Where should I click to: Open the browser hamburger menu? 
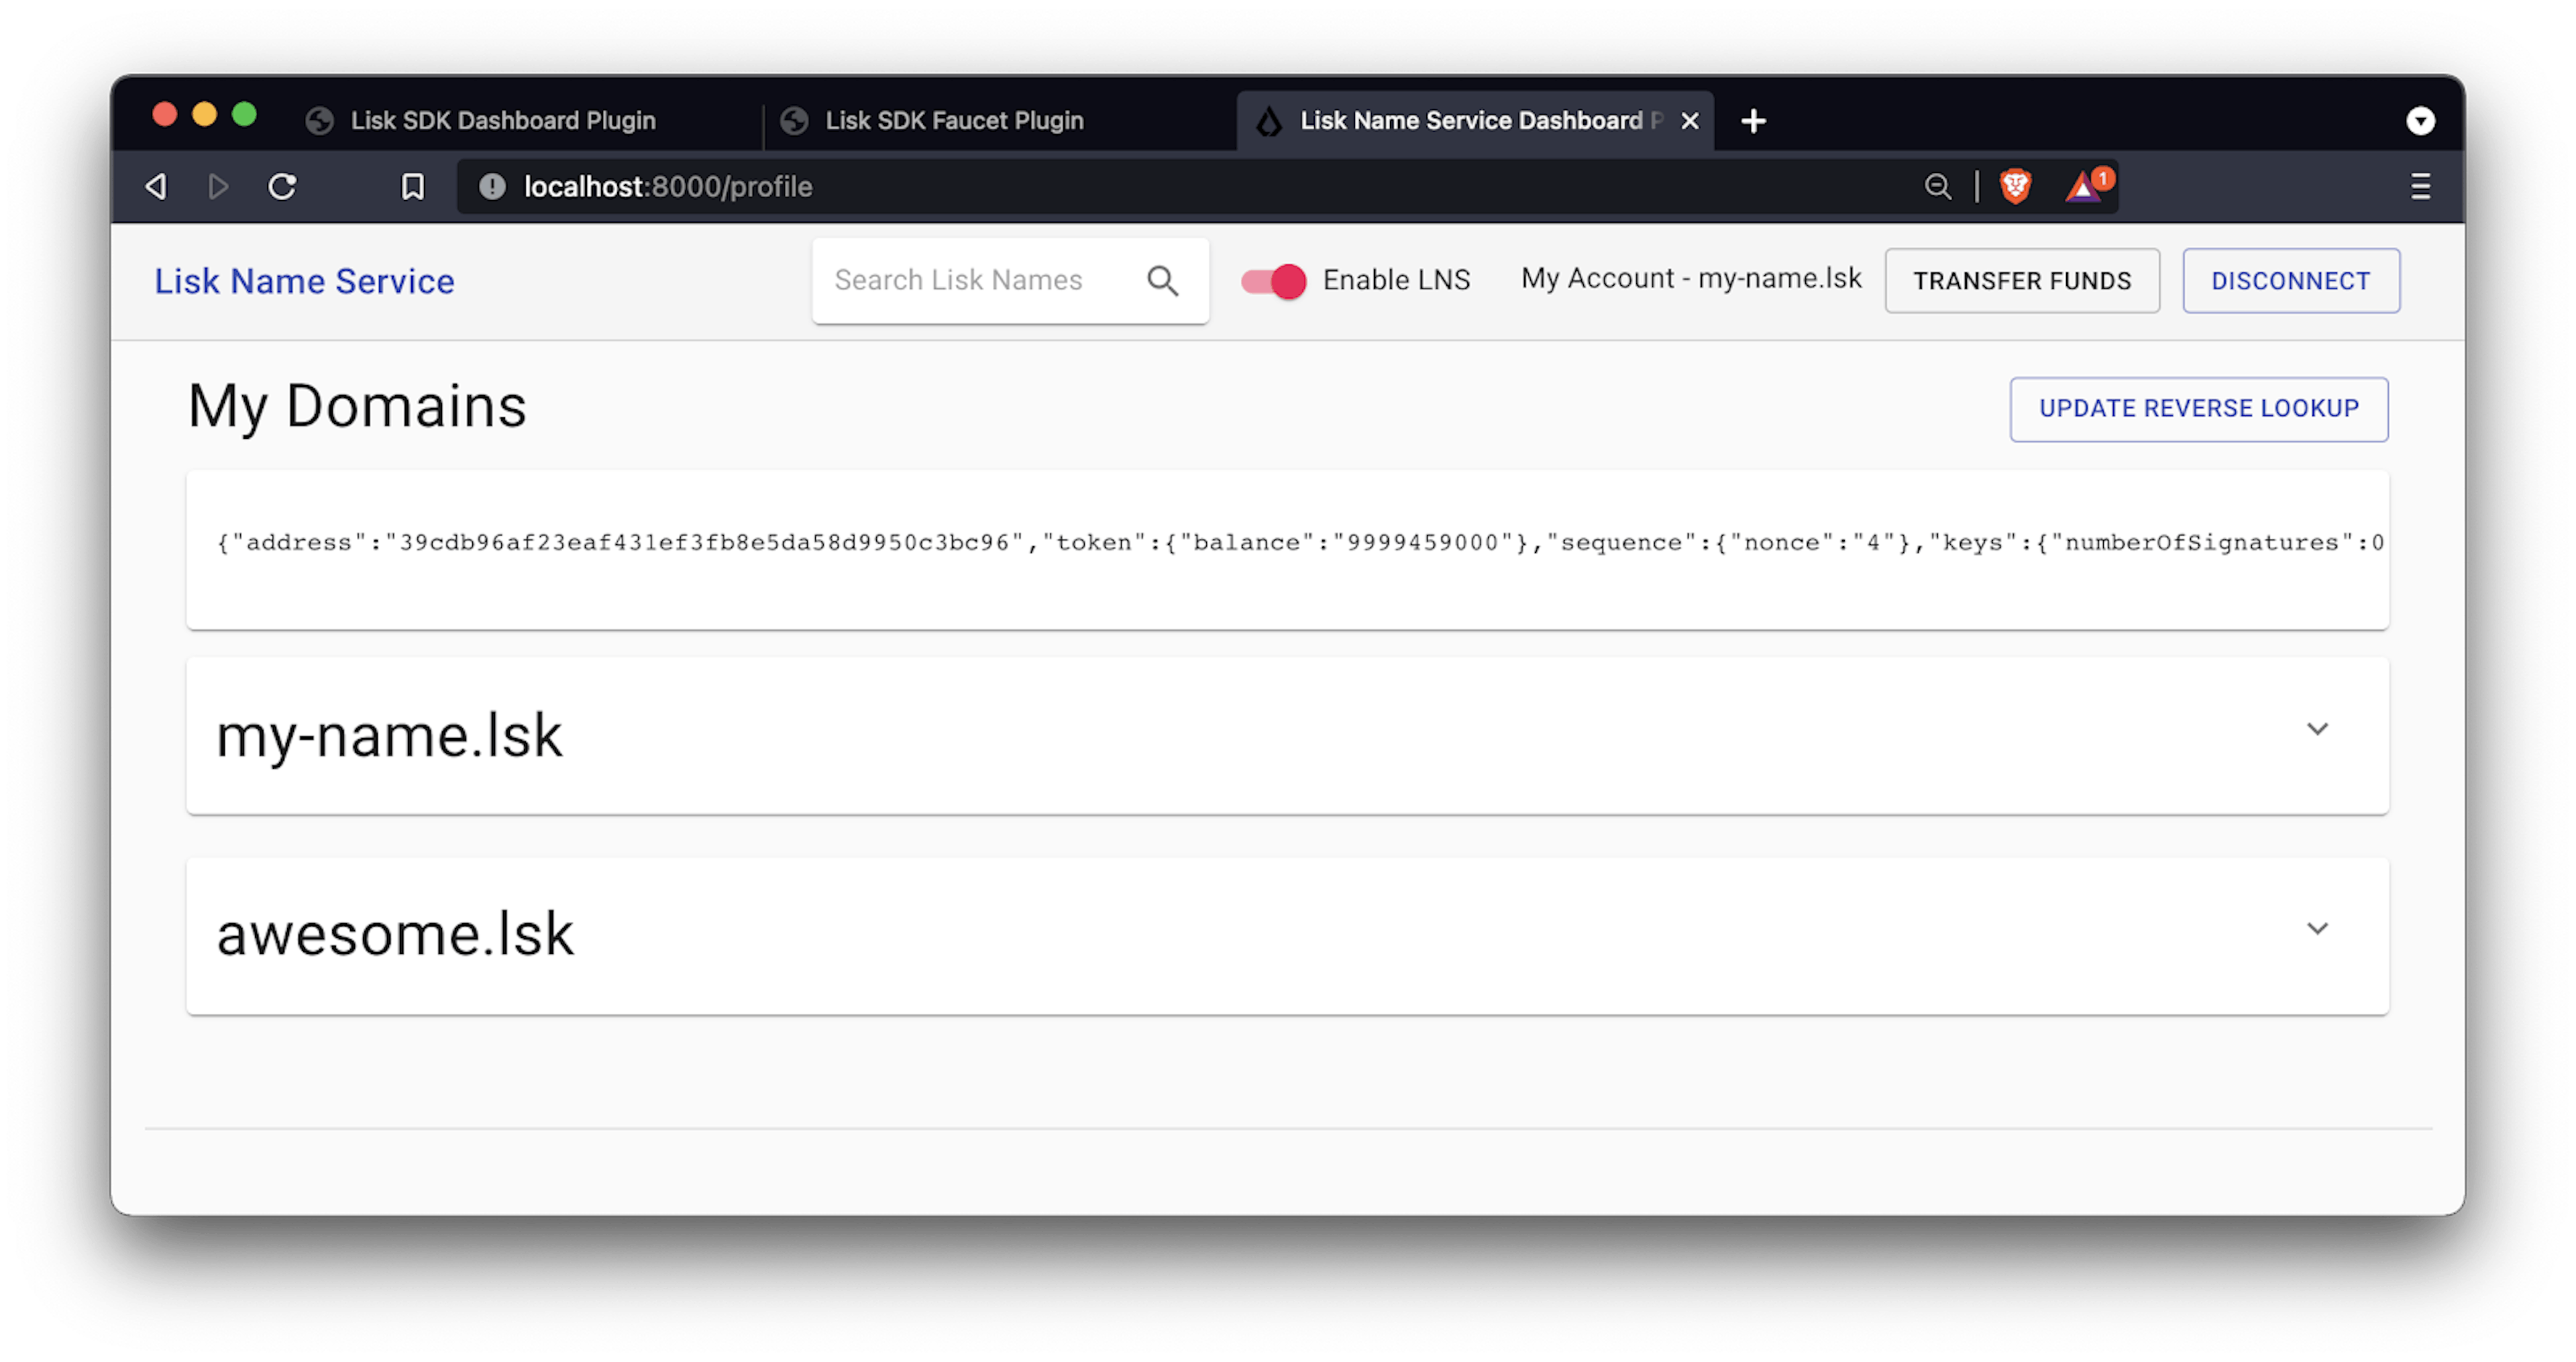pyautogui.click(x=2420, y=187)
